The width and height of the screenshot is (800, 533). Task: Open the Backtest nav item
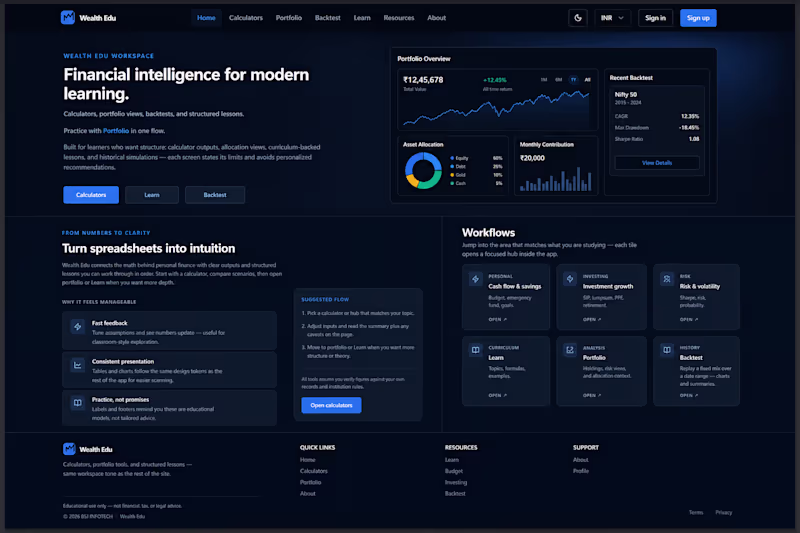[328, 18]
